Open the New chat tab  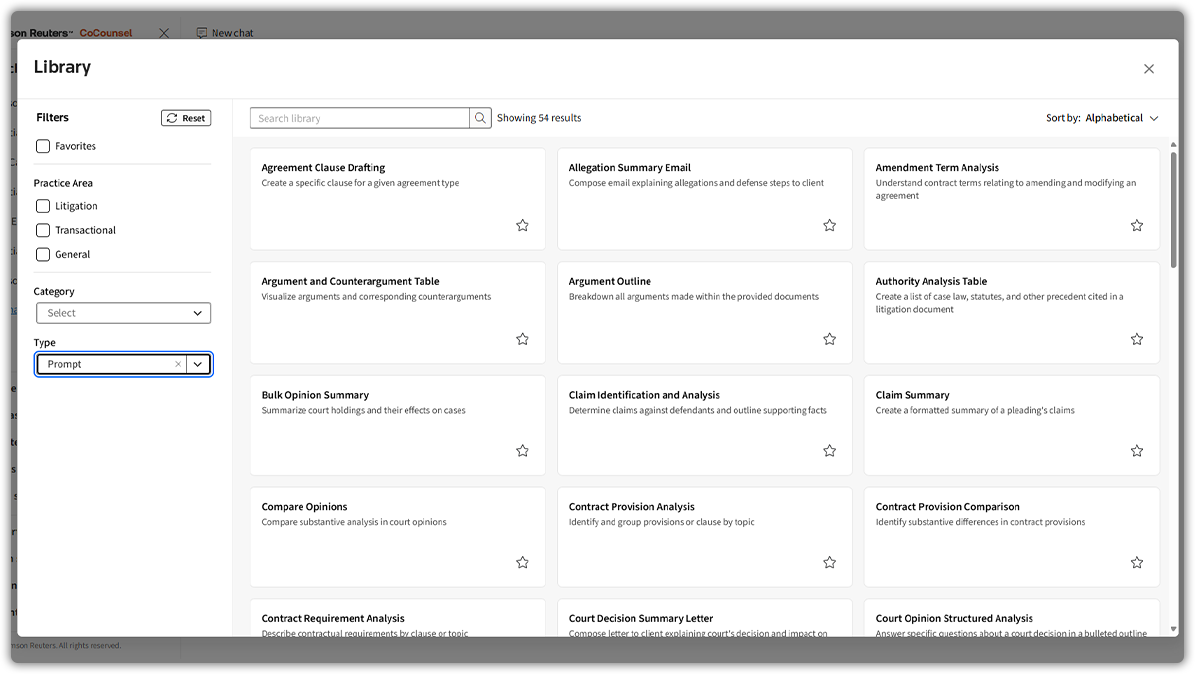(225, 33)
